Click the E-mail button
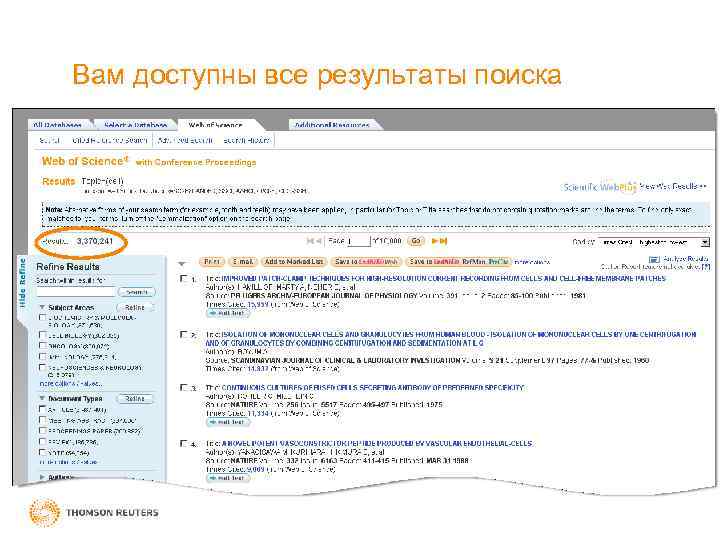This screenshot has height=540, width=720. tap(242, 262)
